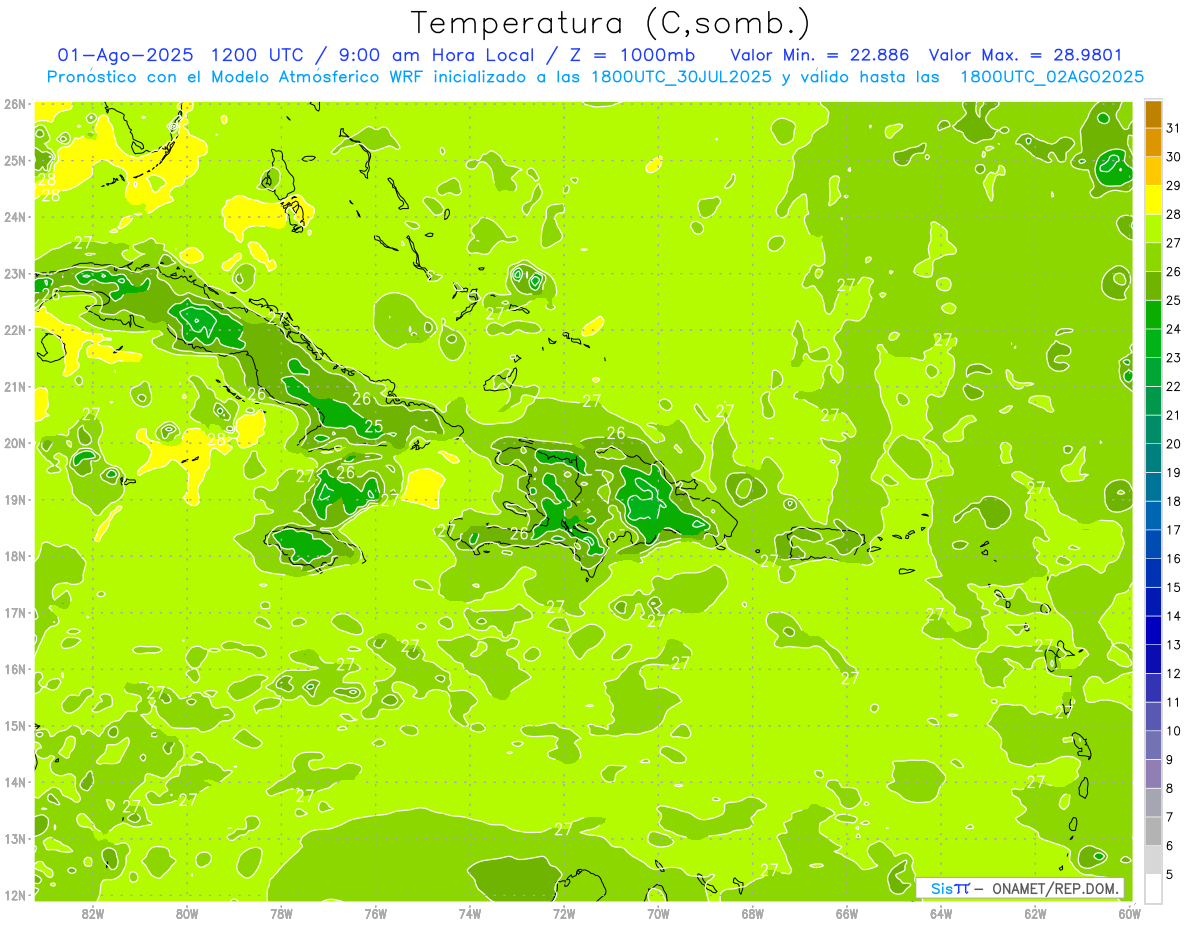
Task: Click the "16N" latitude axis label
Action: tap(14, 669)
